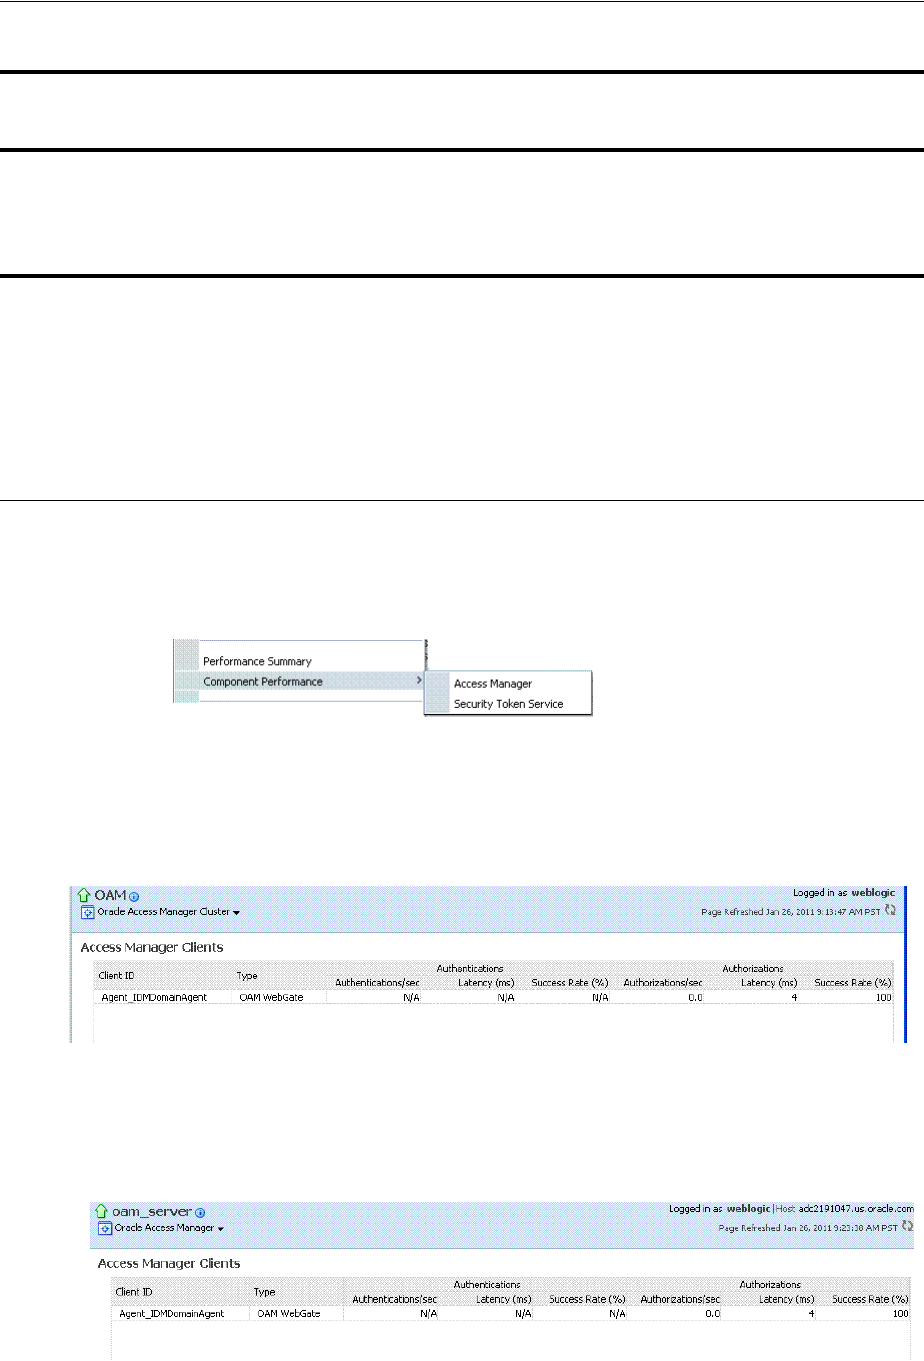The height and width of the screenshot is (1361, 924).
Task: Expand the Component Performance submenu arrow
Action: tap(418, 681)
